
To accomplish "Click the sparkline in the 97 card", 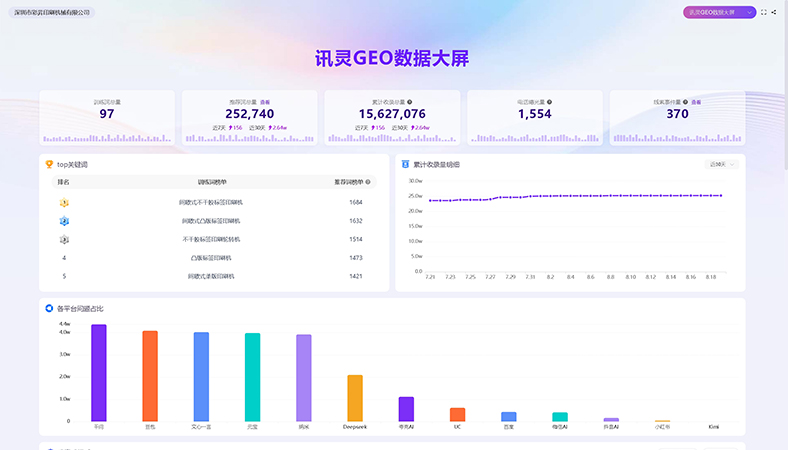I will click(x=107, y=138).
